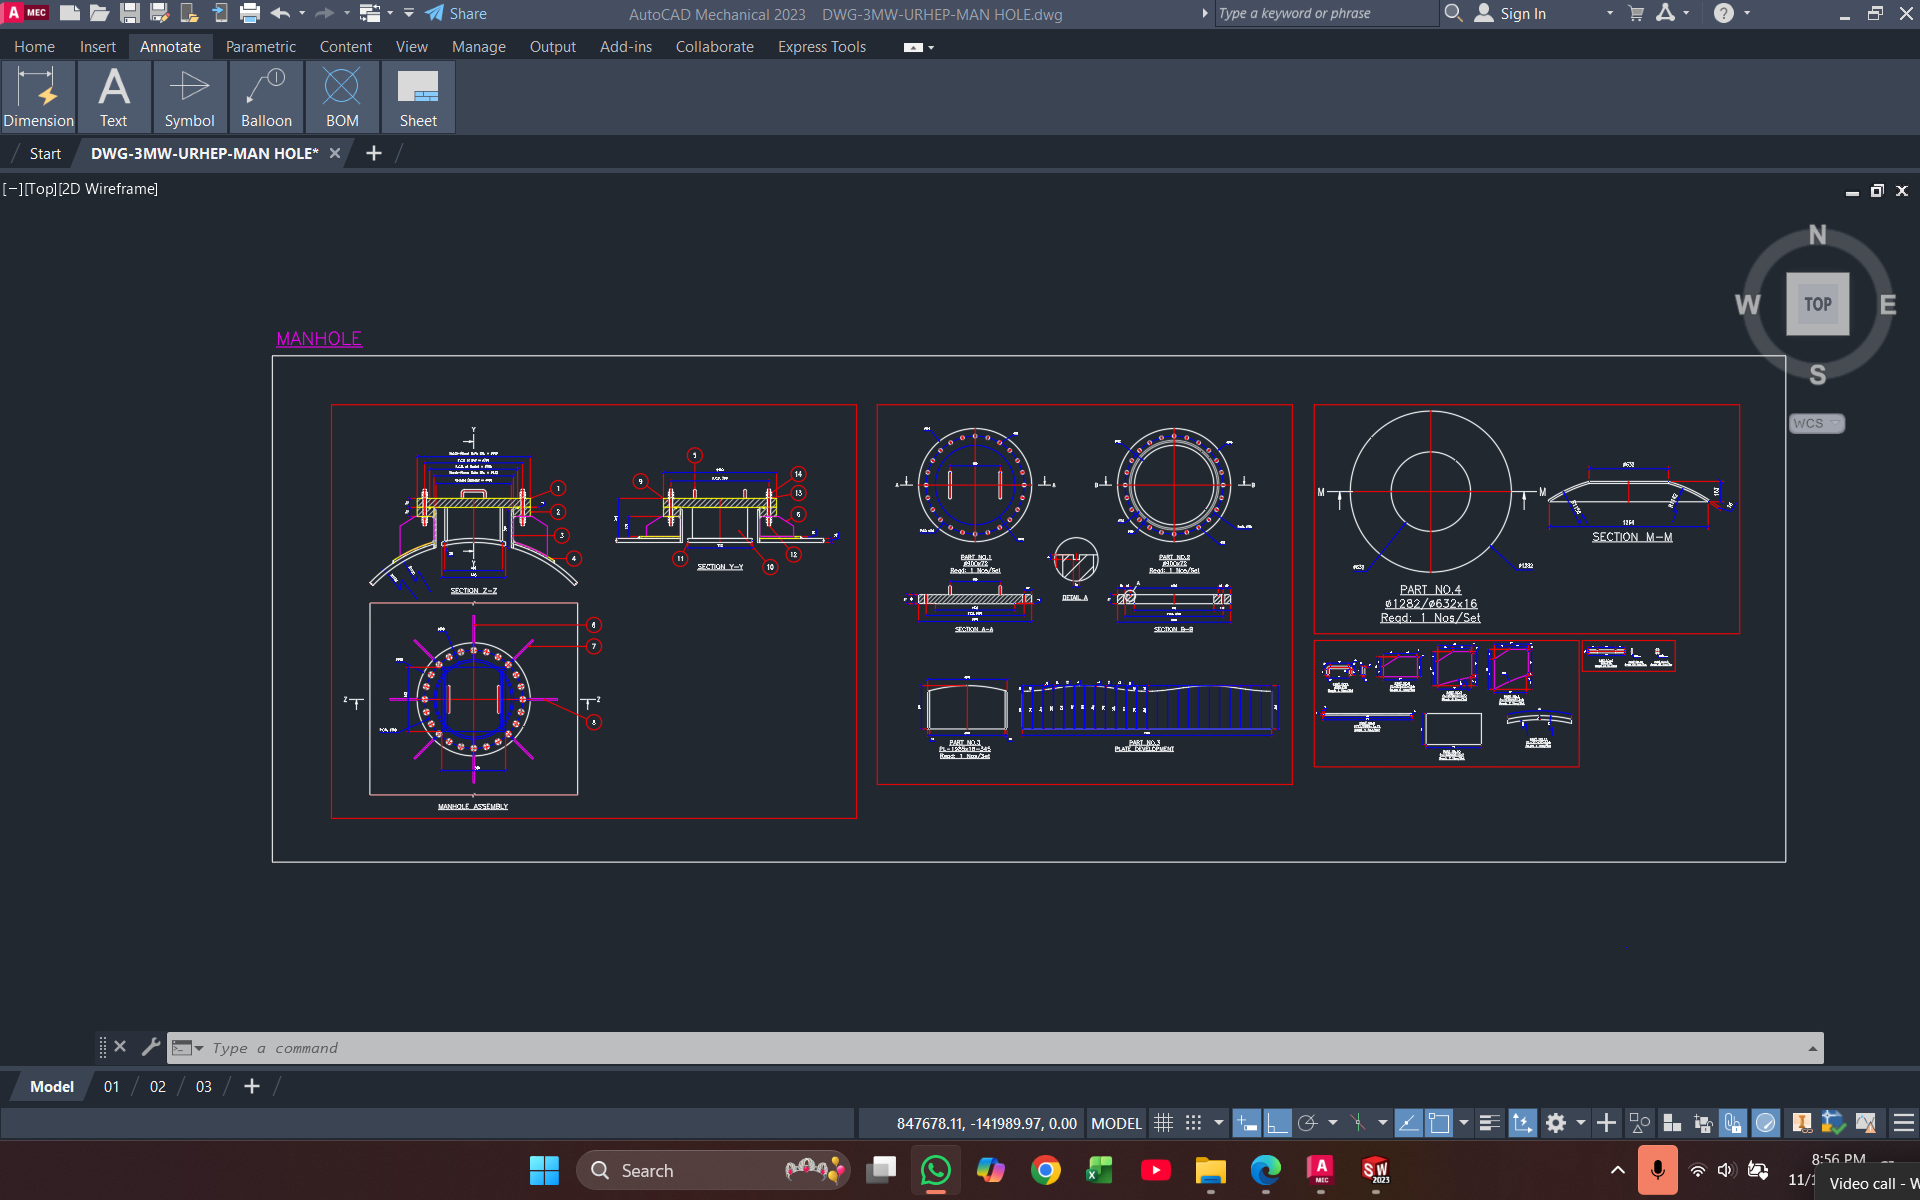
Task: Select the Balloon tool
Action: click(266, 97)
